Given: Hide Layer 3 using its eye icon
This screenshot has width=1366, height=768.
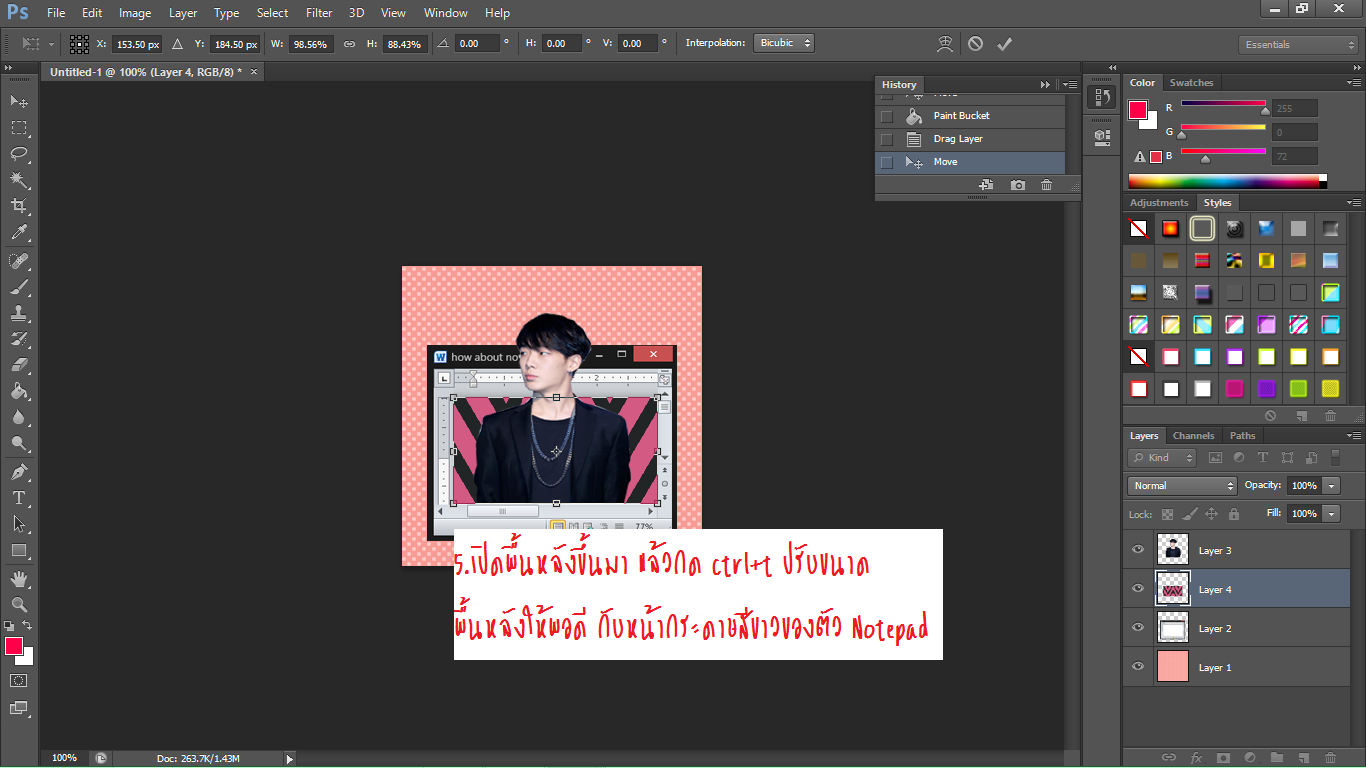Looking at the screenshot, I should tap(1138, 550).
